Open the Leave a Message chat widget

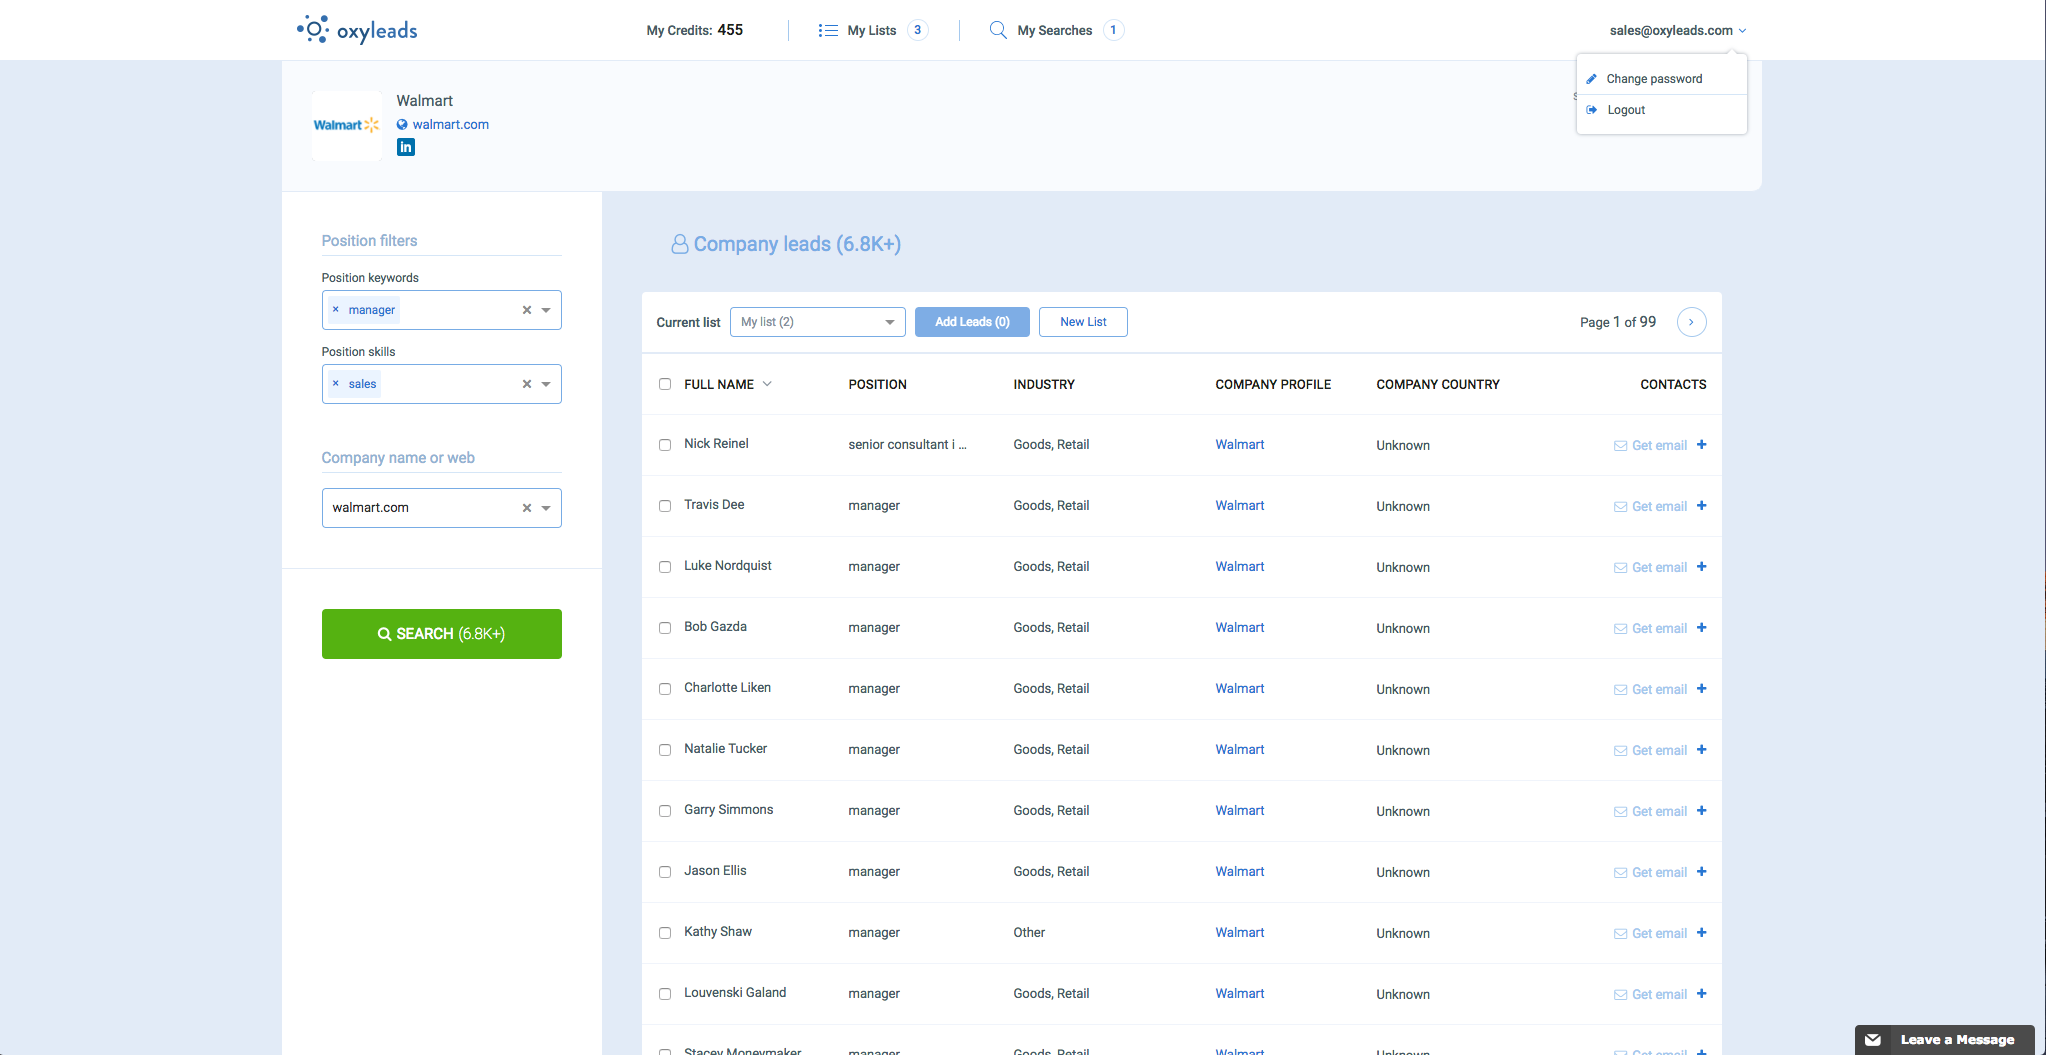tap(1944, 1040)
